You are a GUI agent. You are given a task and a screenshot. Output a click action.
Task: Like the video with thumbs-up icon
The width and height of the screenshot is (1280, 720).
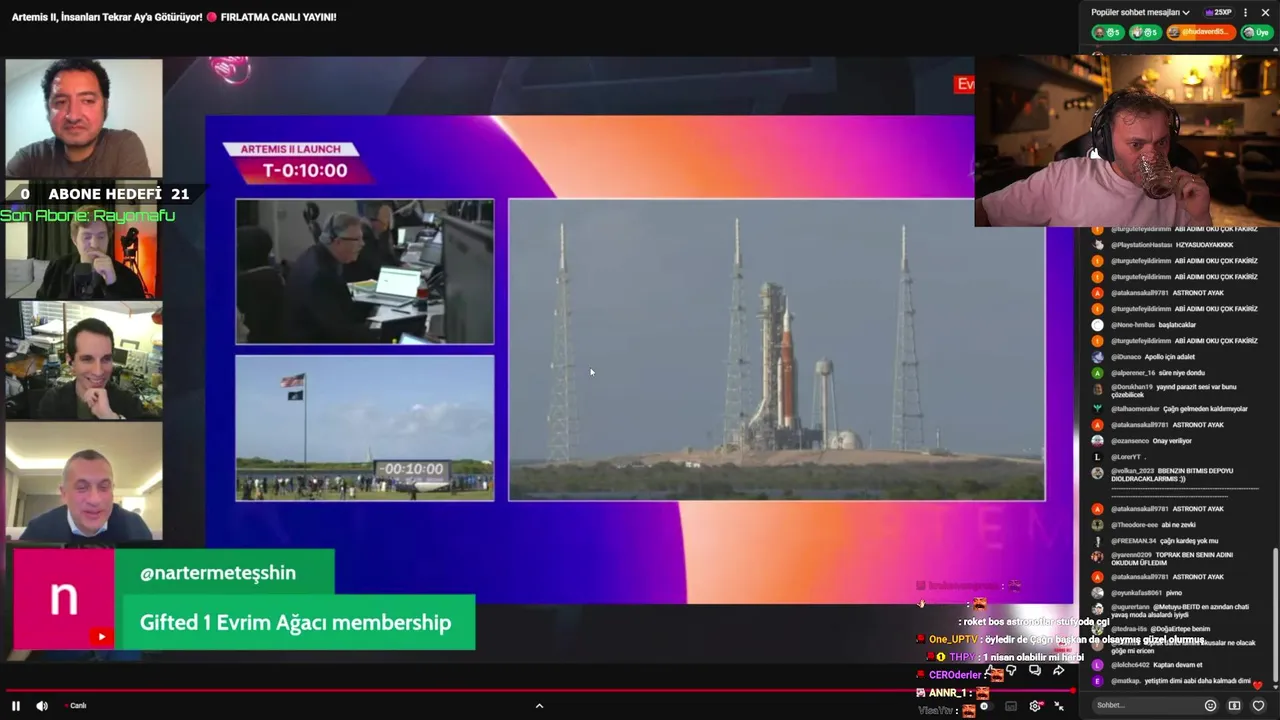tap(992, 671)
